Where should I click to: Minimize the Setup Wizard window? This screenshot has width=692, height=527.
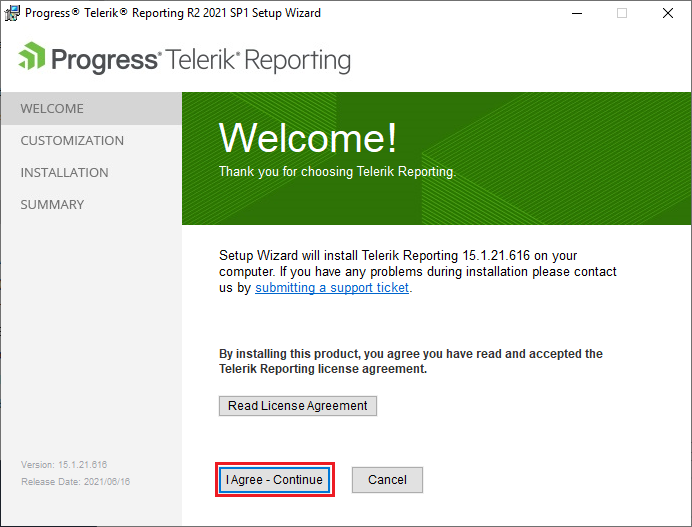[x=577, y=13]
